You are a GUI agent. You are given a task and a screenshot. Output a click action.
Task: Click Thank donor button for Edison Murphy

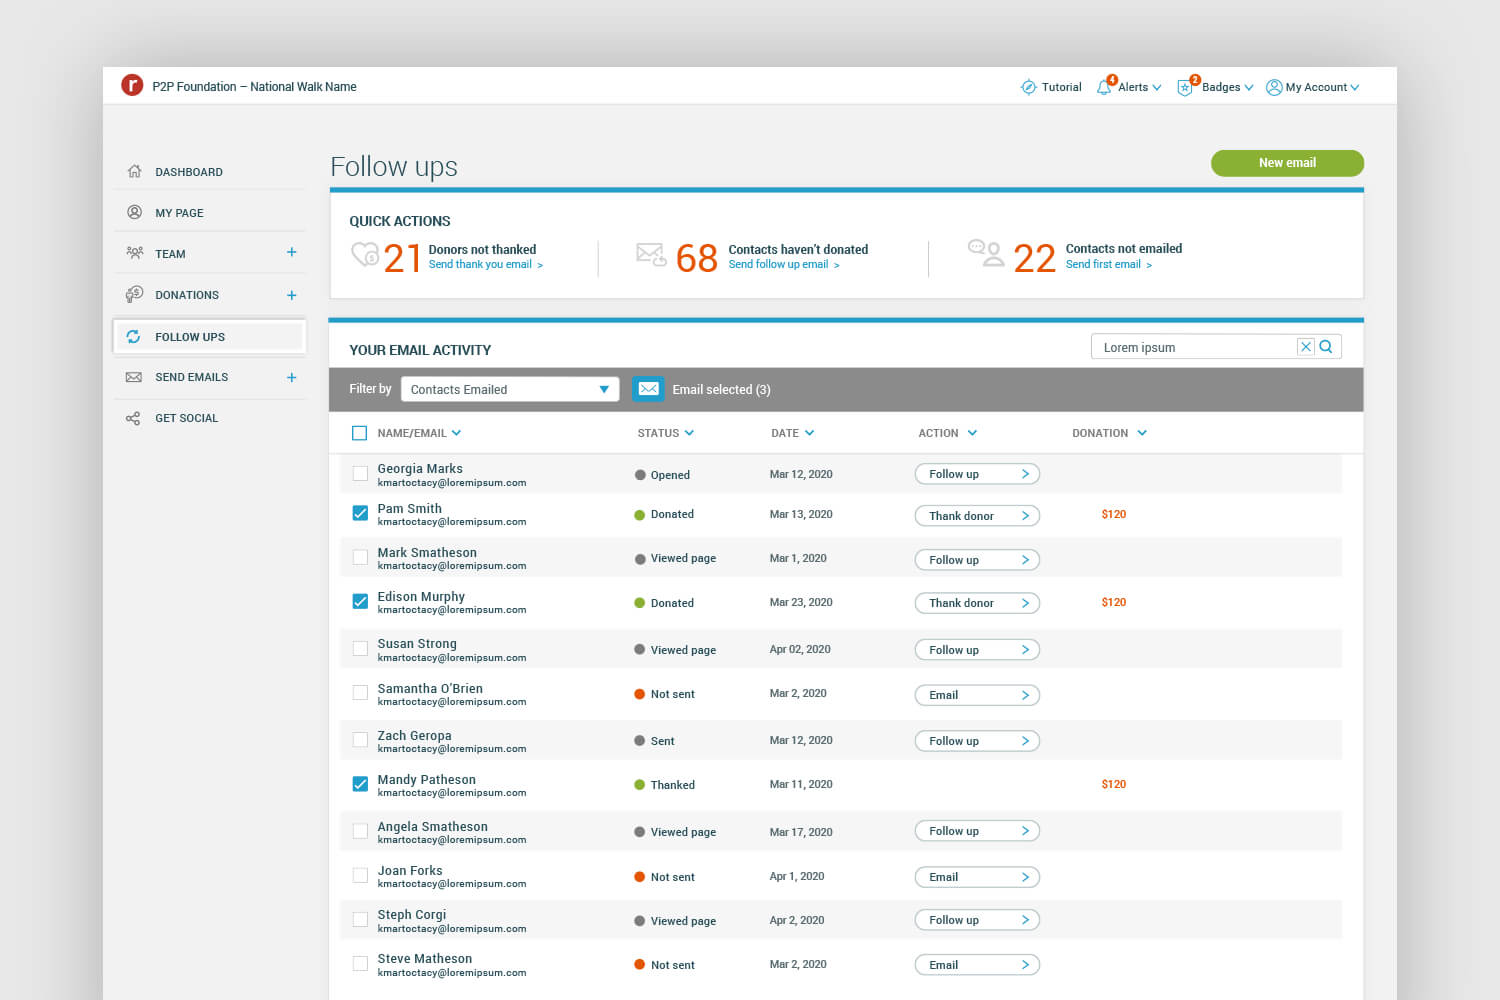(977, 603)
